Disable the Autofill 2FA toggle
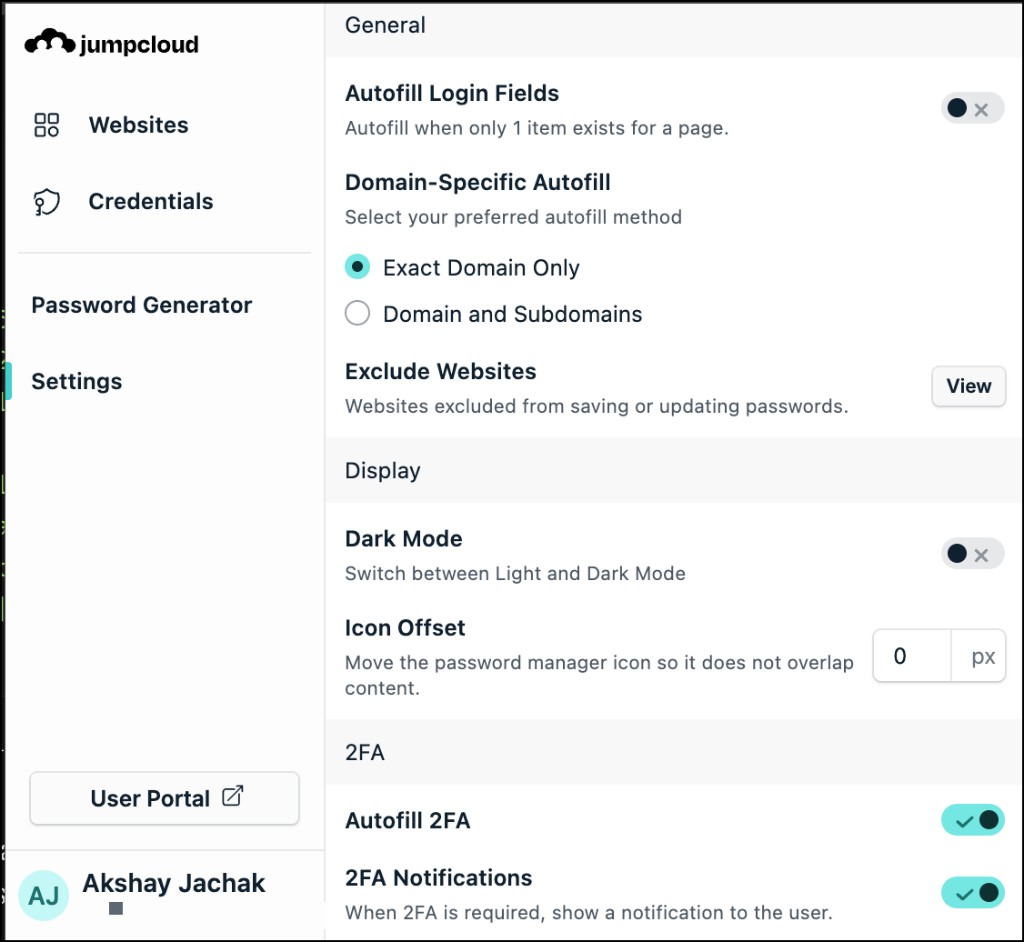Image resolution: width=1024 pixels, height=942 pixels. (x=972, y=820)
